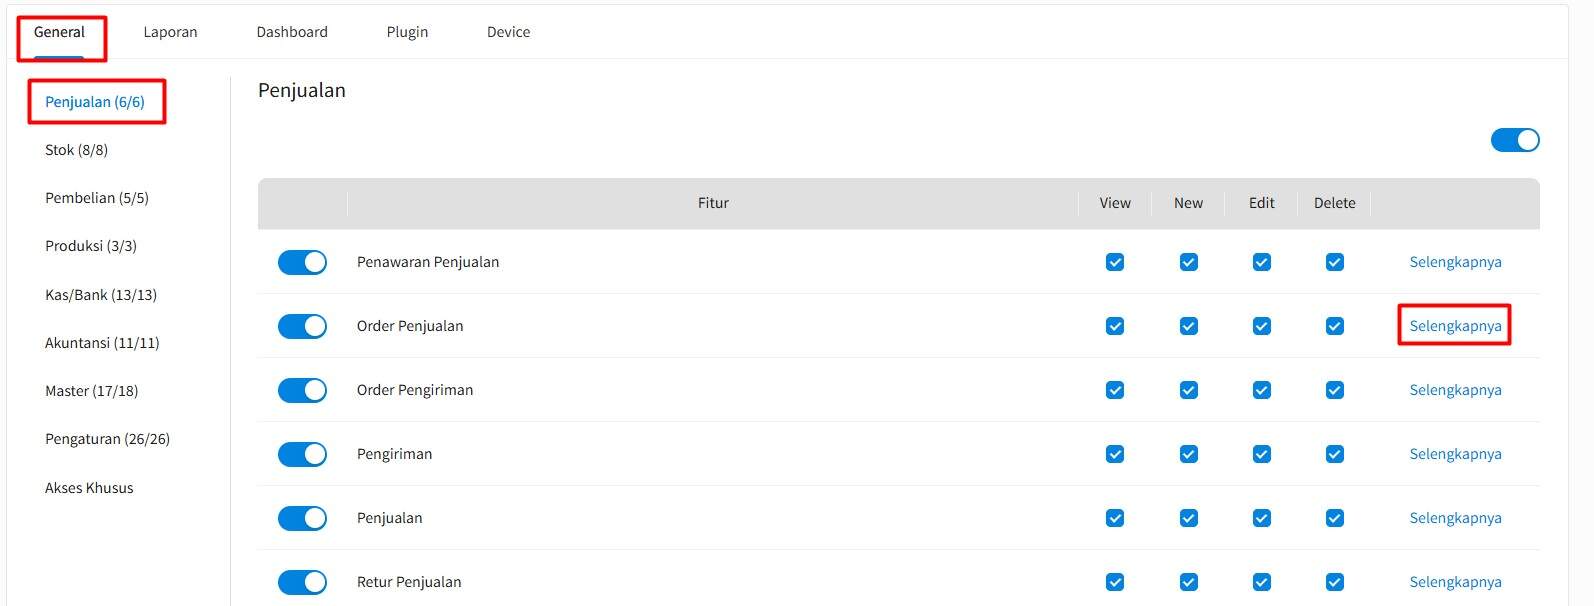Turn off the Order Pengiriman toggle

302,390
